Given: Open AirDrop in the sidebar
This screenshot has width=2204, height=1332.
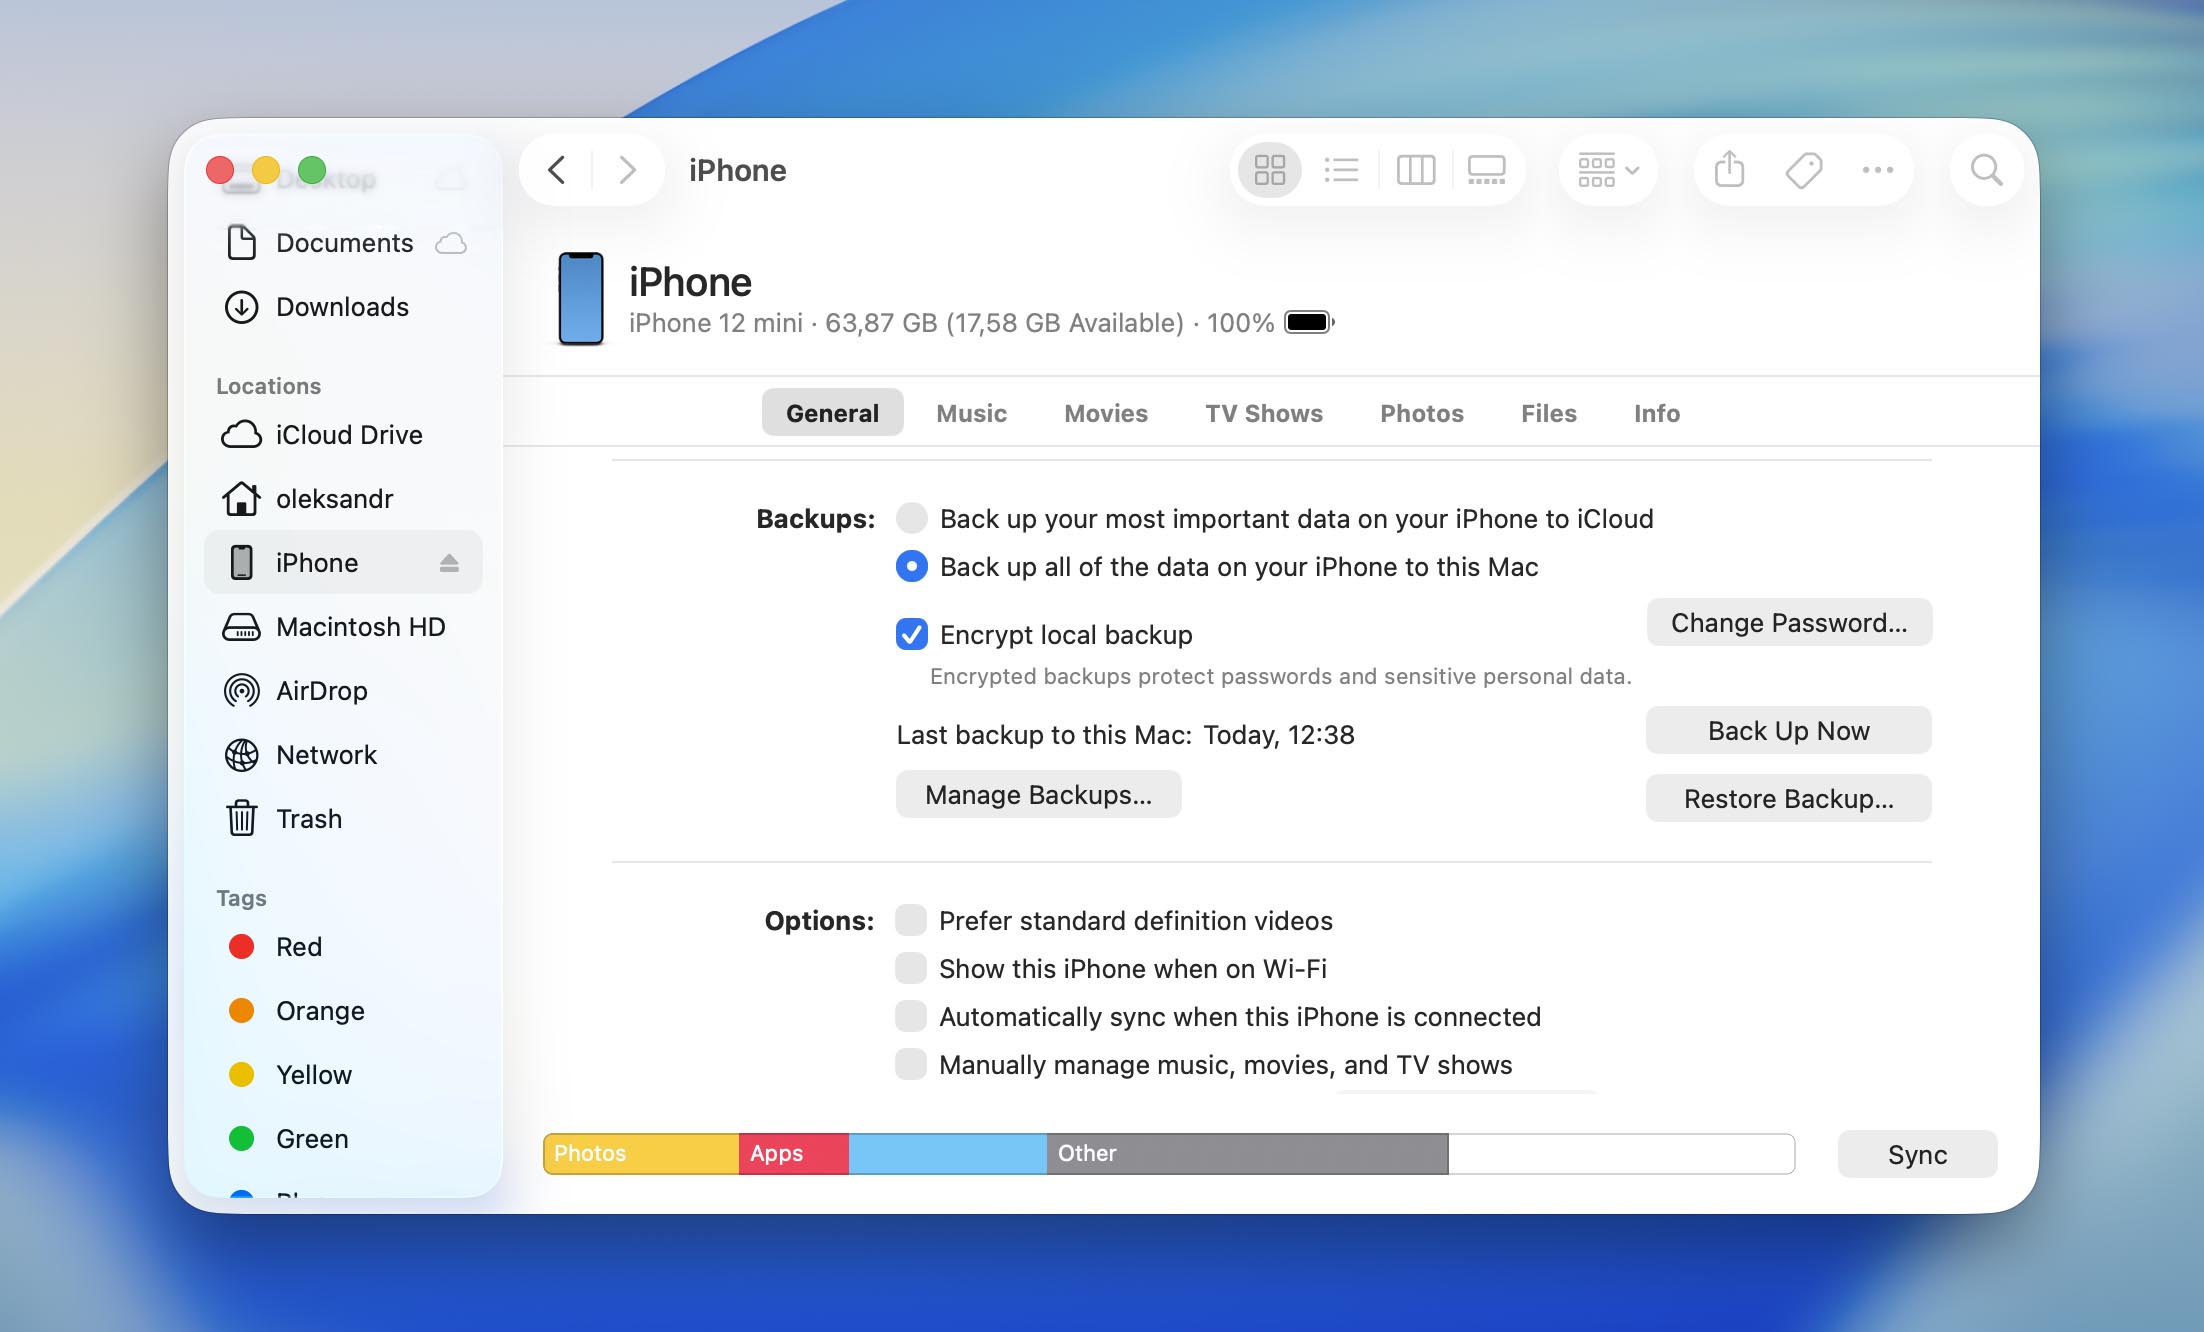Looking at the screenshot, I should (344, 691).
